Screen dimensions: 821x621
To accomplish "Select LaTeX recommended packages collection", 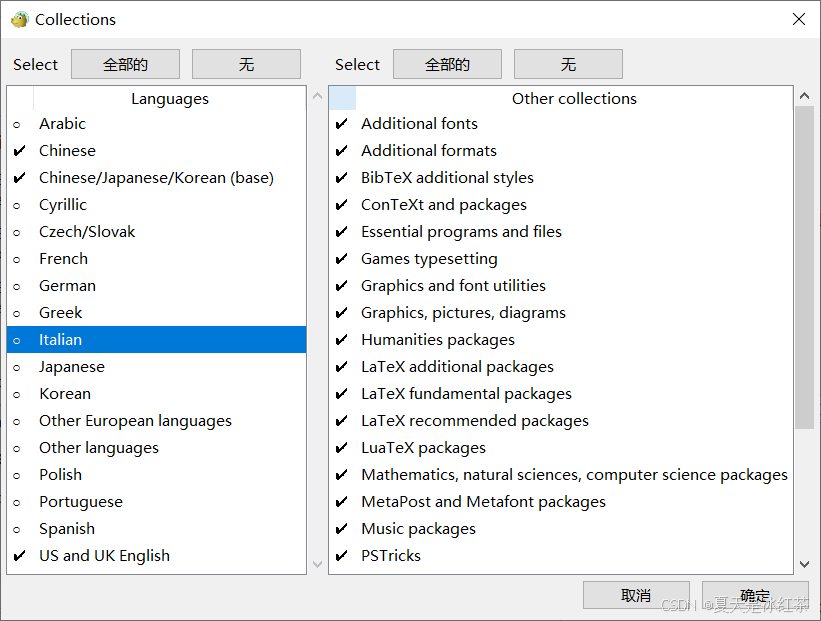I will click(561, 421).
